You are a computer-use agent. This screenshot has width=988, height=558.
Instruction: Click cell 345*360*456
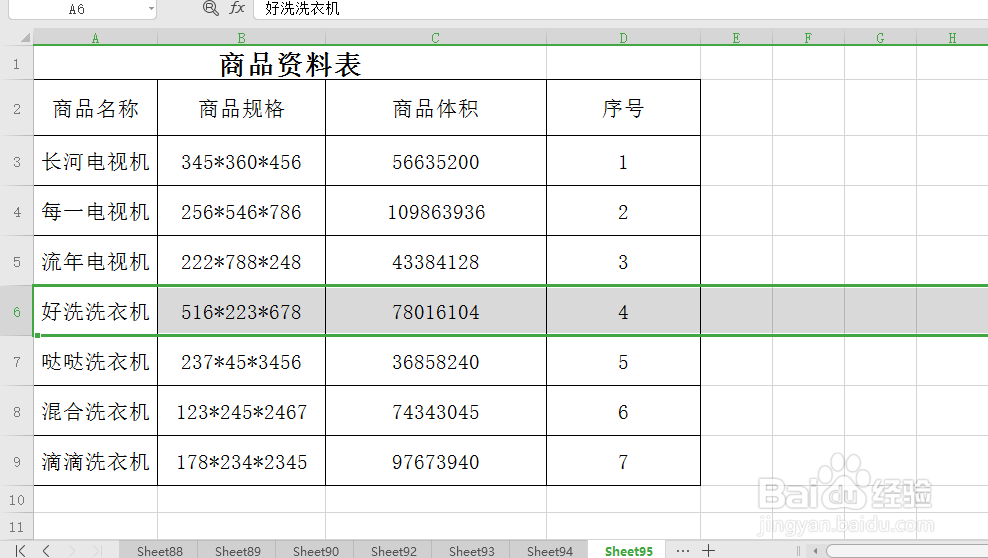[241, 161]
